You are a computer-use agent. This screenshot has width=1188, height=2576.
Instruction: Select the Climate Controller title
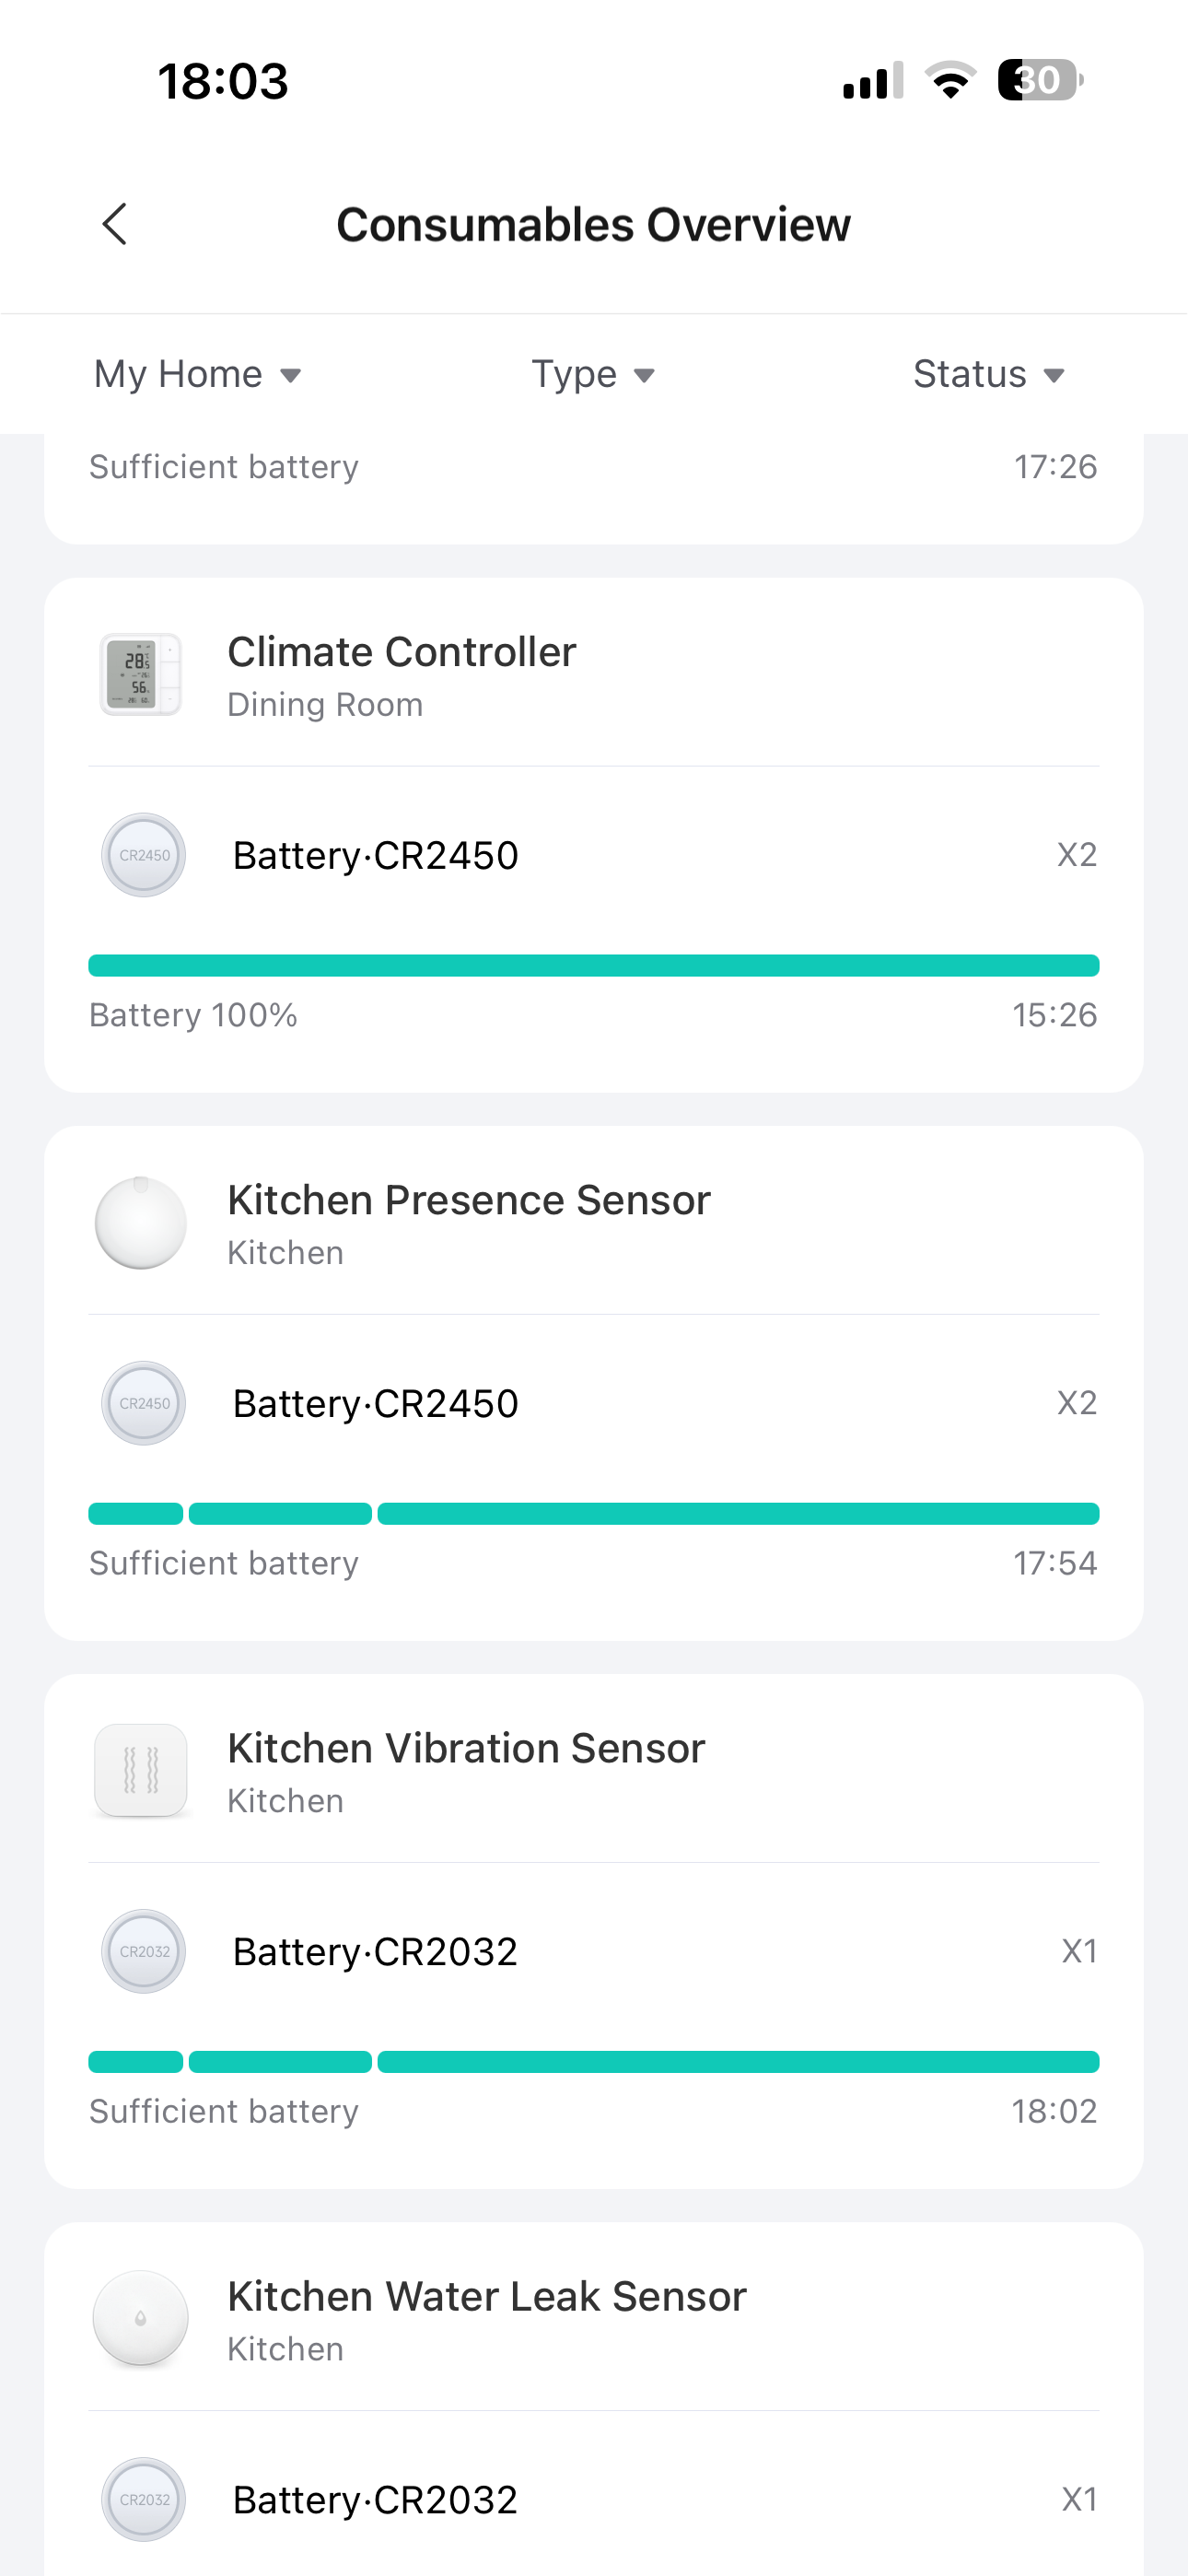402,652
